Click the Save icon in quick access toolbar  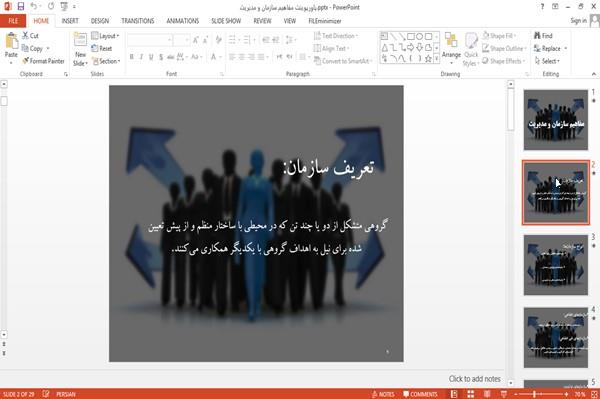[x=21, y=6]
